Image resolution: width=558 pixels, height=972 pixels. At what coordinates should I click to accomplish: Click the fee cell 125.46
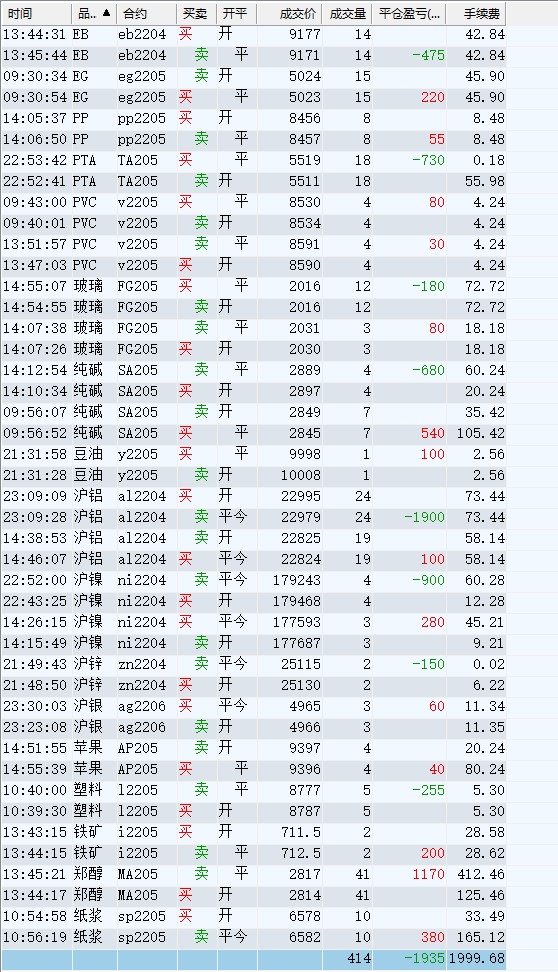481,896
